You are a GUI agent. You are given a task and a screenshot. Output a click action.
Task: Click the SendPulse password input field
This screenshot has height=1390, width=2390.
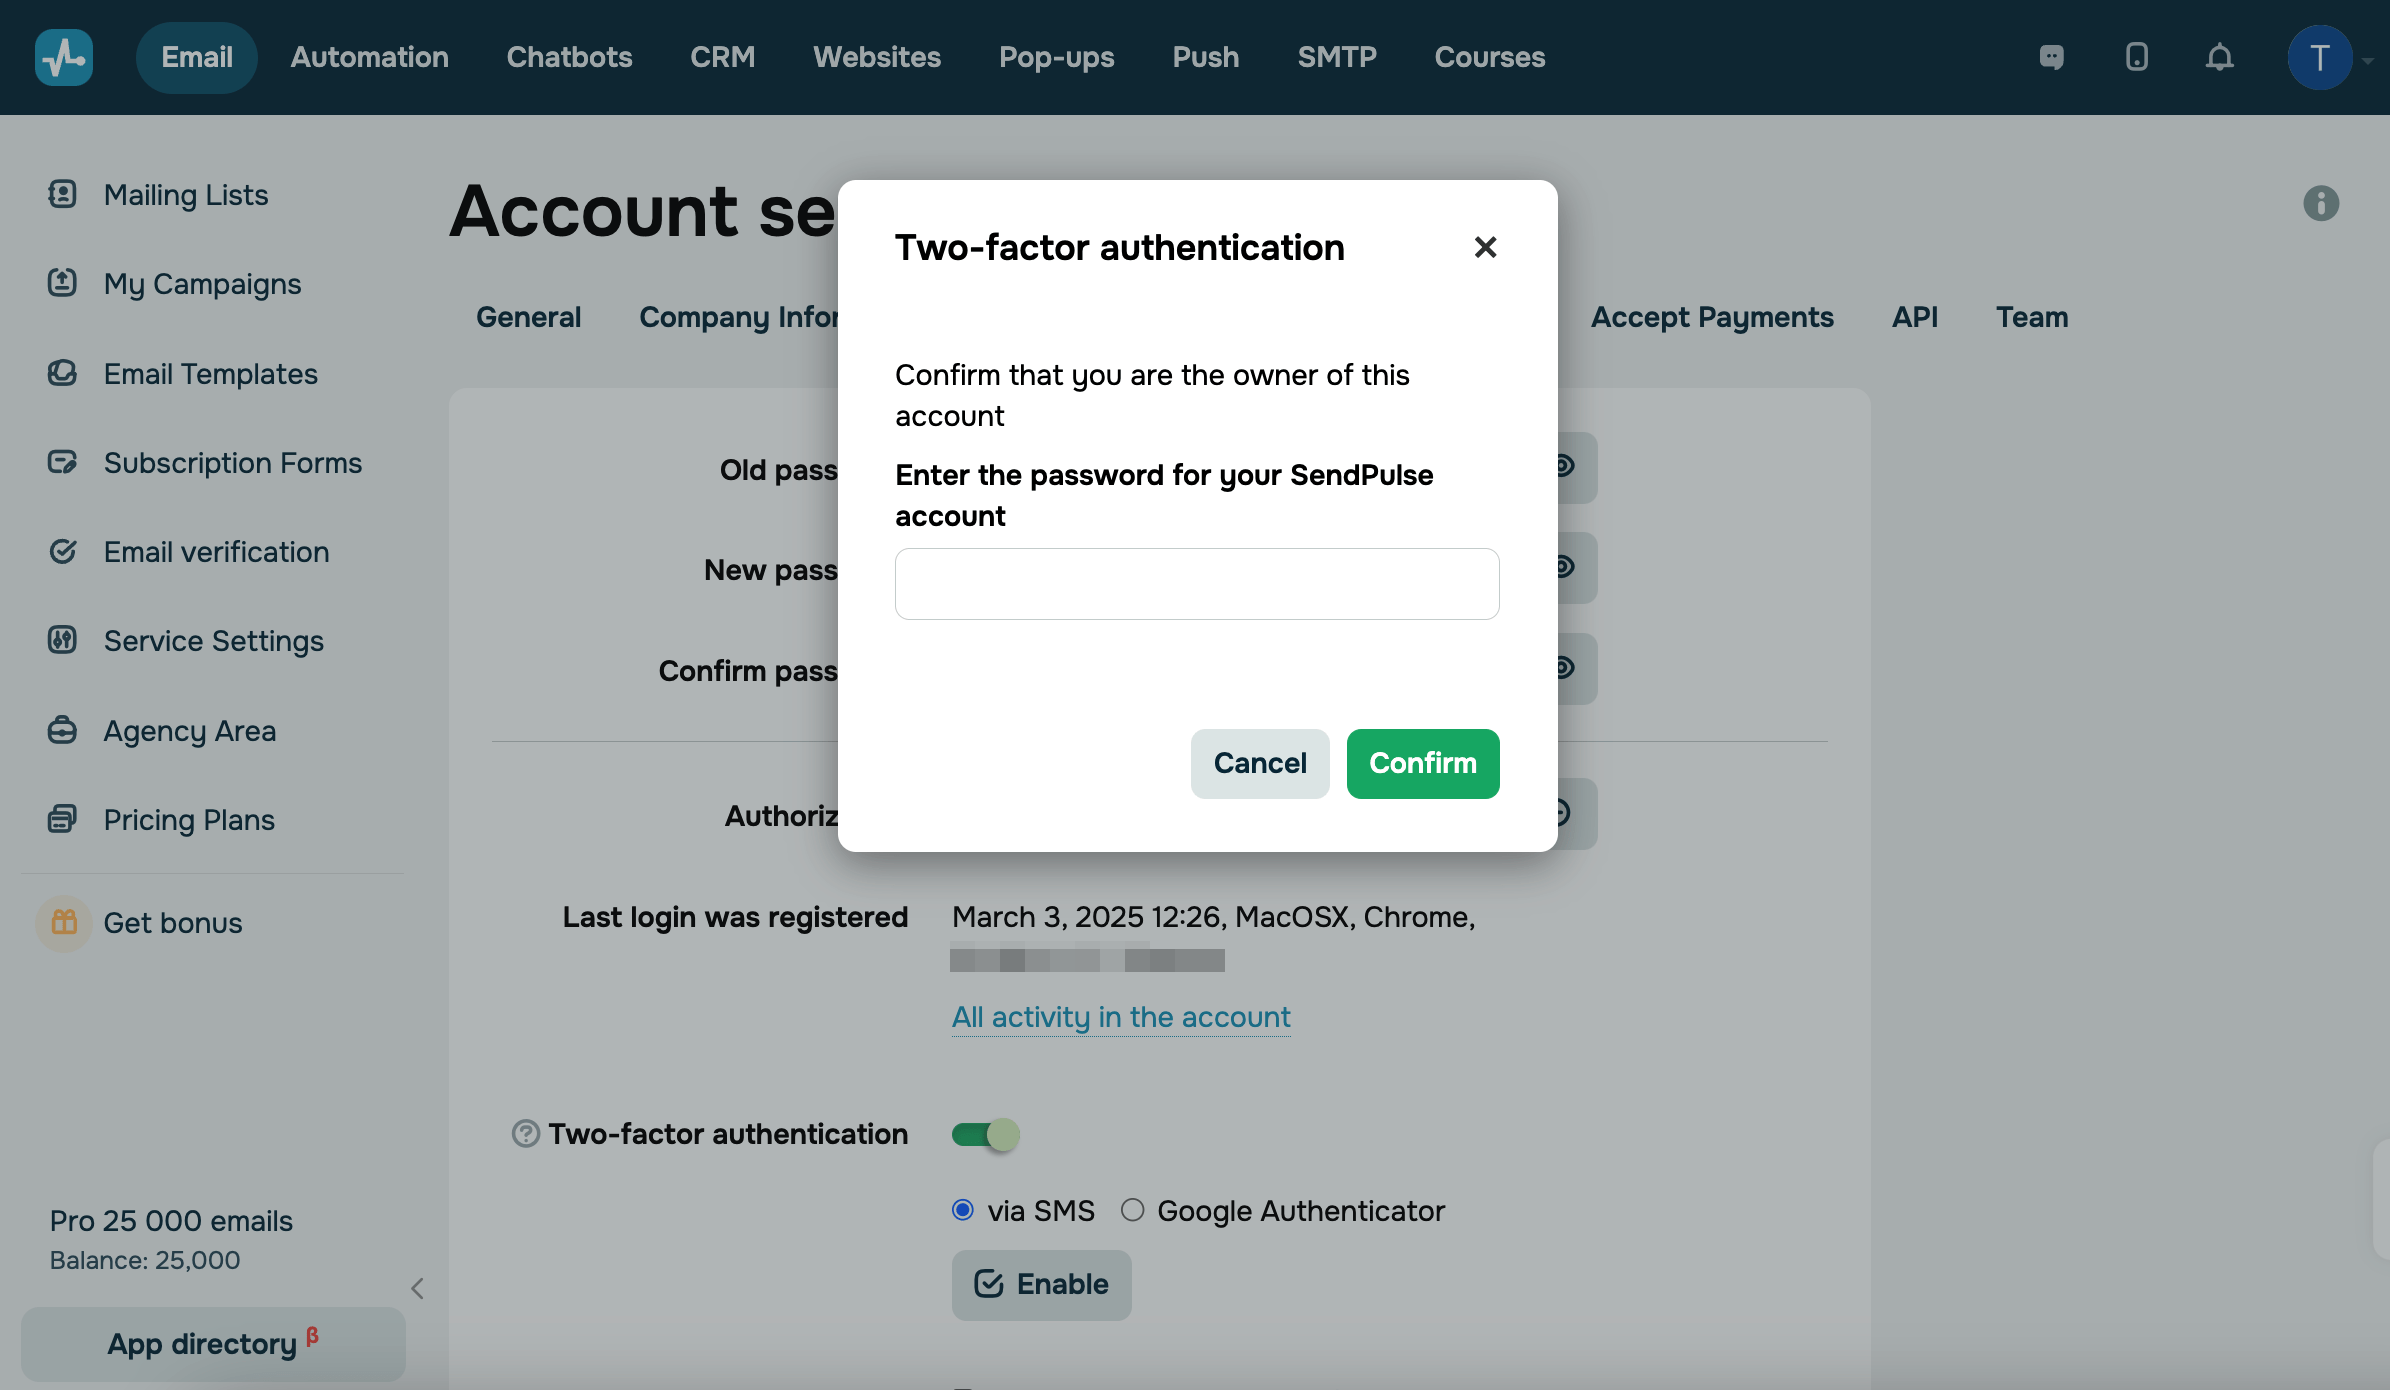[x=1197, y=584]
